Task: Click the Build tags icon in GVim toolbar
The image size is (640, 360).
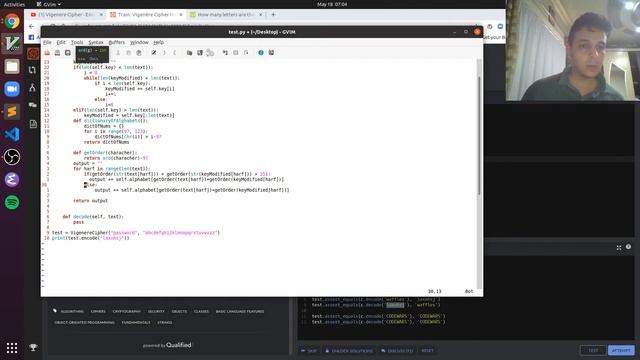Action: click(x=236, y=53)
